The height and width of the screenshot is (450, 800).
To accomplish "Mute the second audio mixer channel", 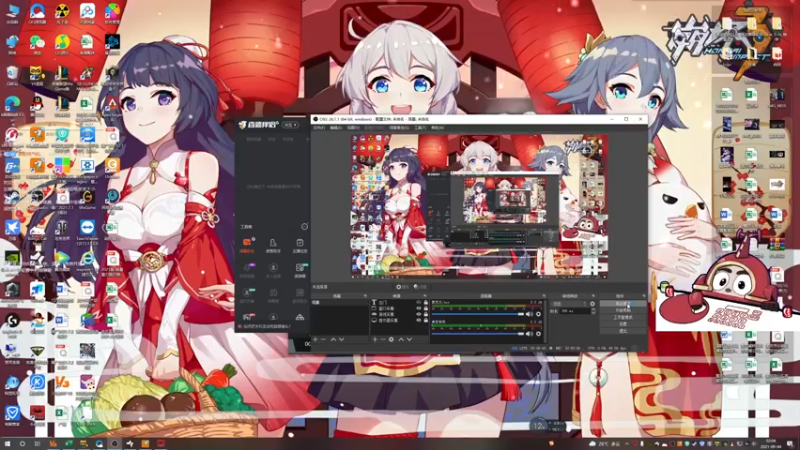I will (x=529, y=334).
